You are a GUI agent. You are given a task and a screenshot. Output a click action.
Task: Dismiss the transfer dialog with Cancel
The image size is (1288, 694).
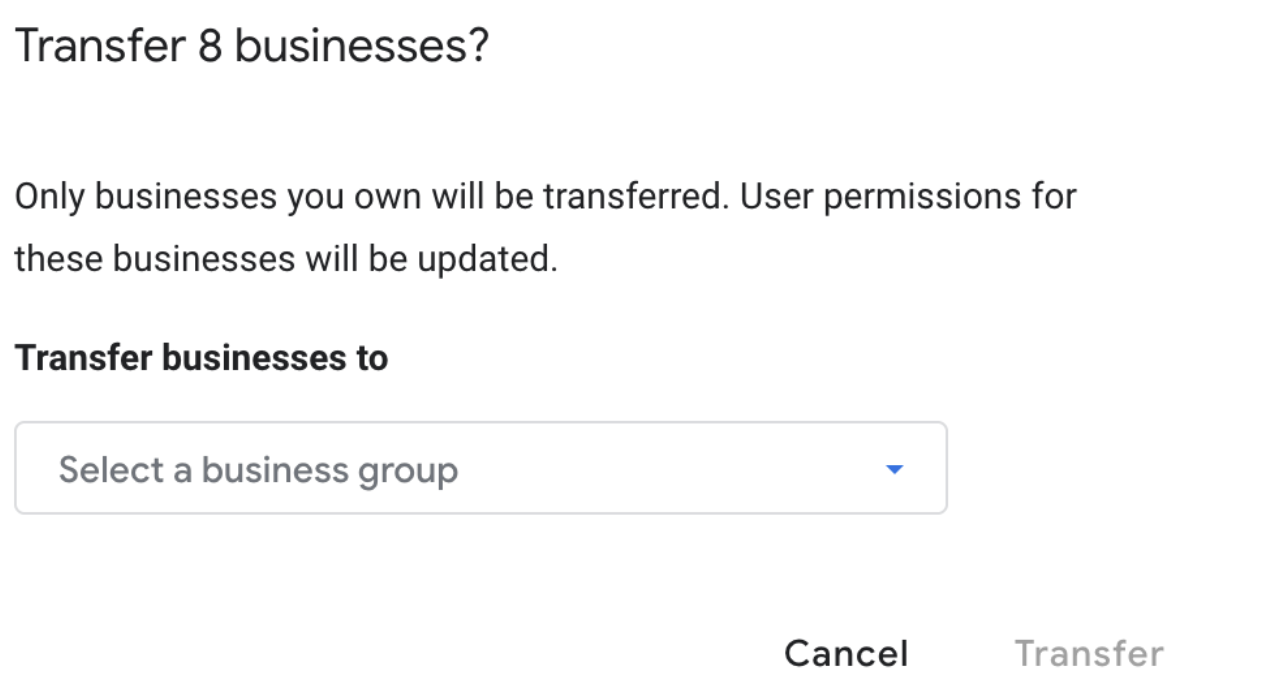pyautogui.click(x=846, y=654)
